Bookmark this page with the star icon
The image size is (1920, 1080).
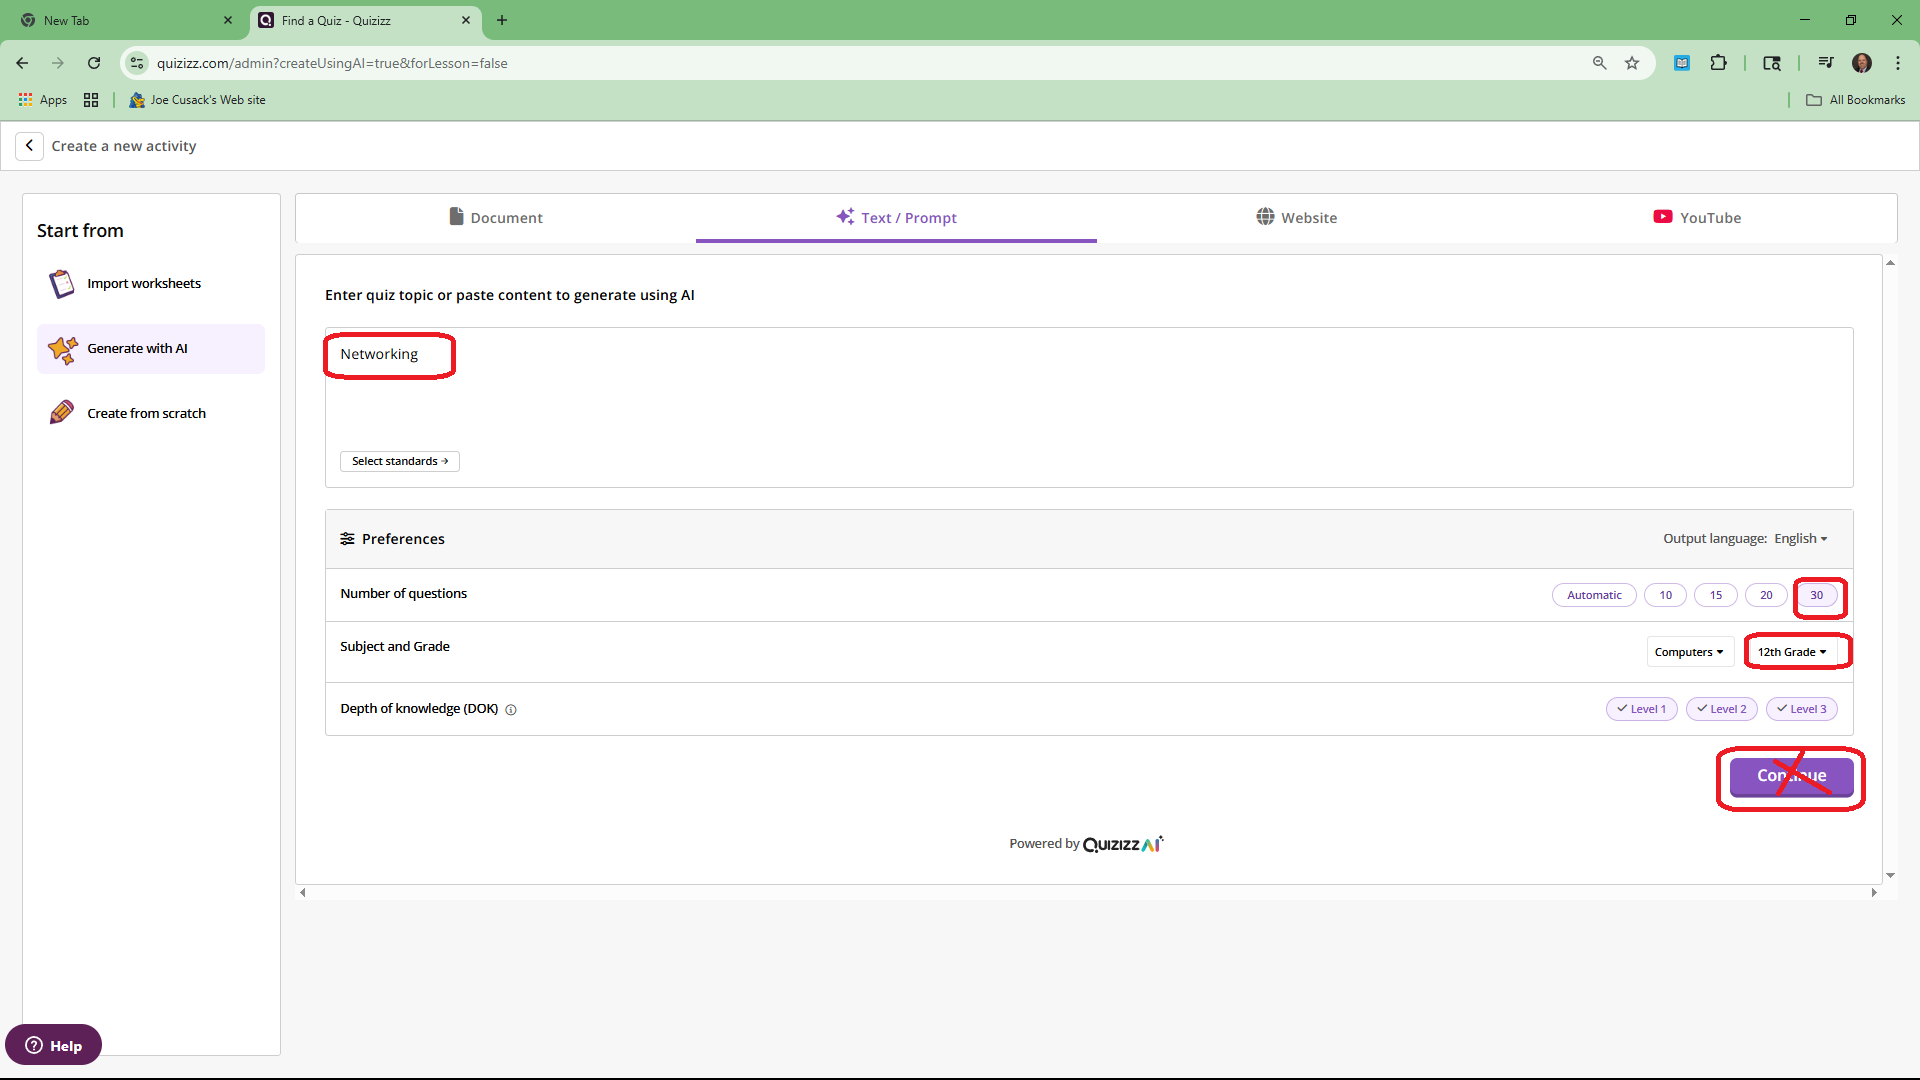(1632, 63)
